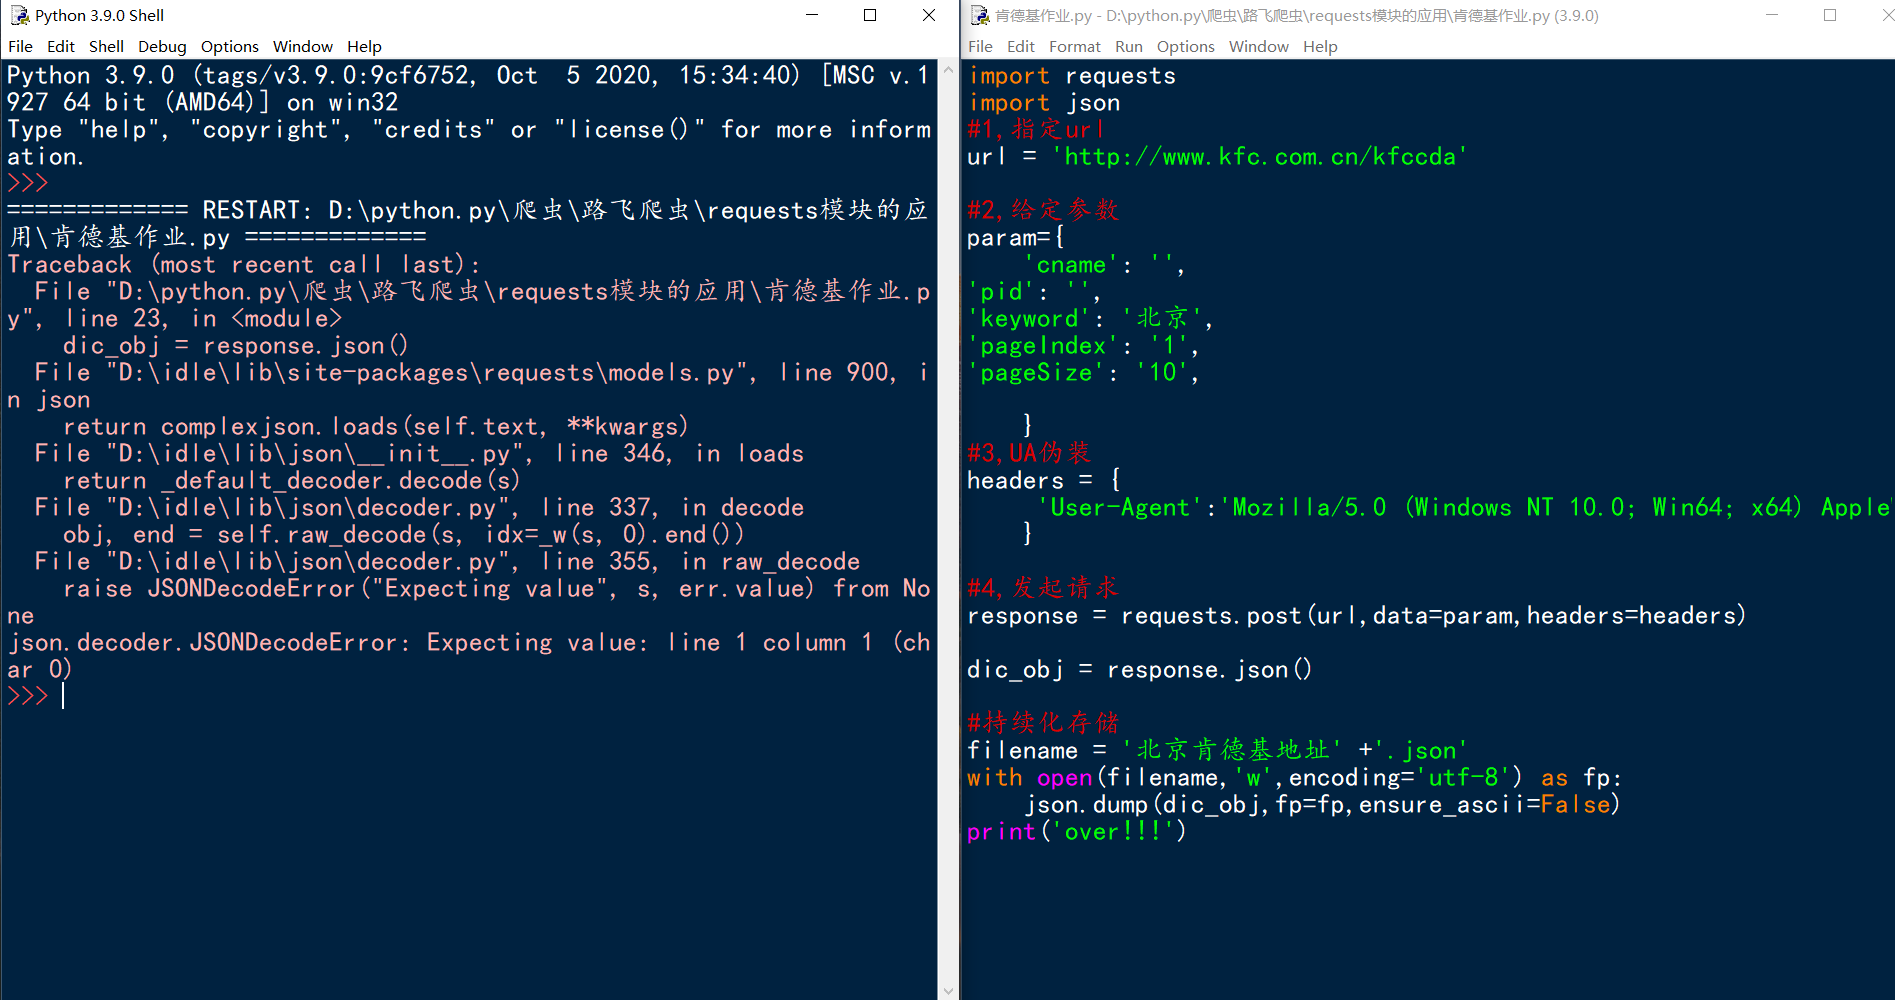Click 'dic_obj = response.json()' in editor
The width and height of the screenshot is (1895, 1000).
click(1139, 670)
